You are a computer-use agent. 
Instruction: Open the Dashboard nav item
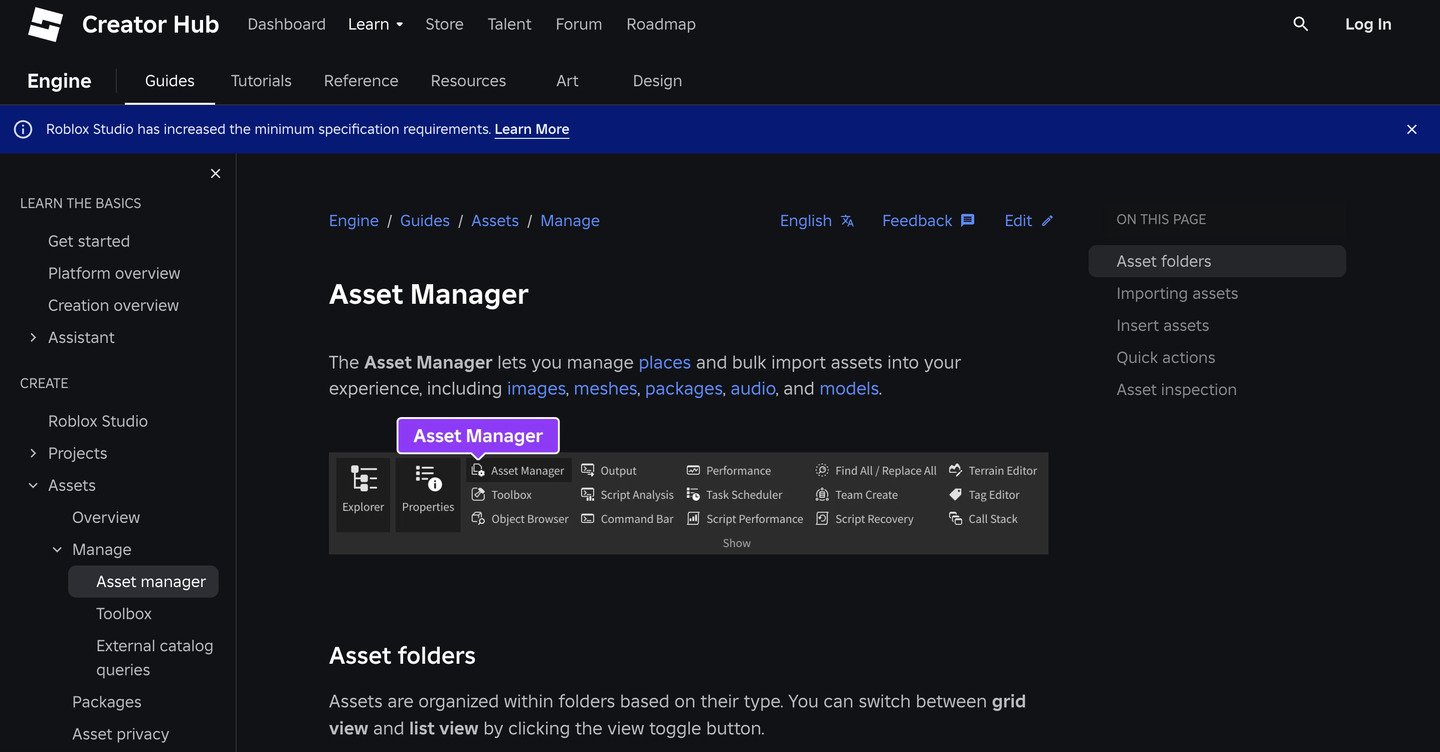pos(286,24)
